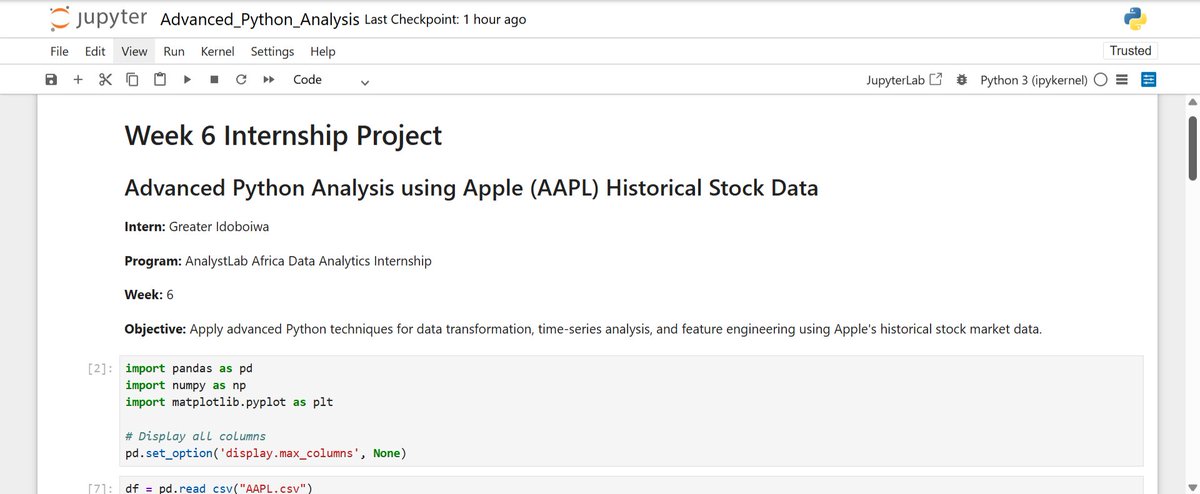Open the Settings menu
Screen dimensions: 1200x494
click(x=272, y=51)
